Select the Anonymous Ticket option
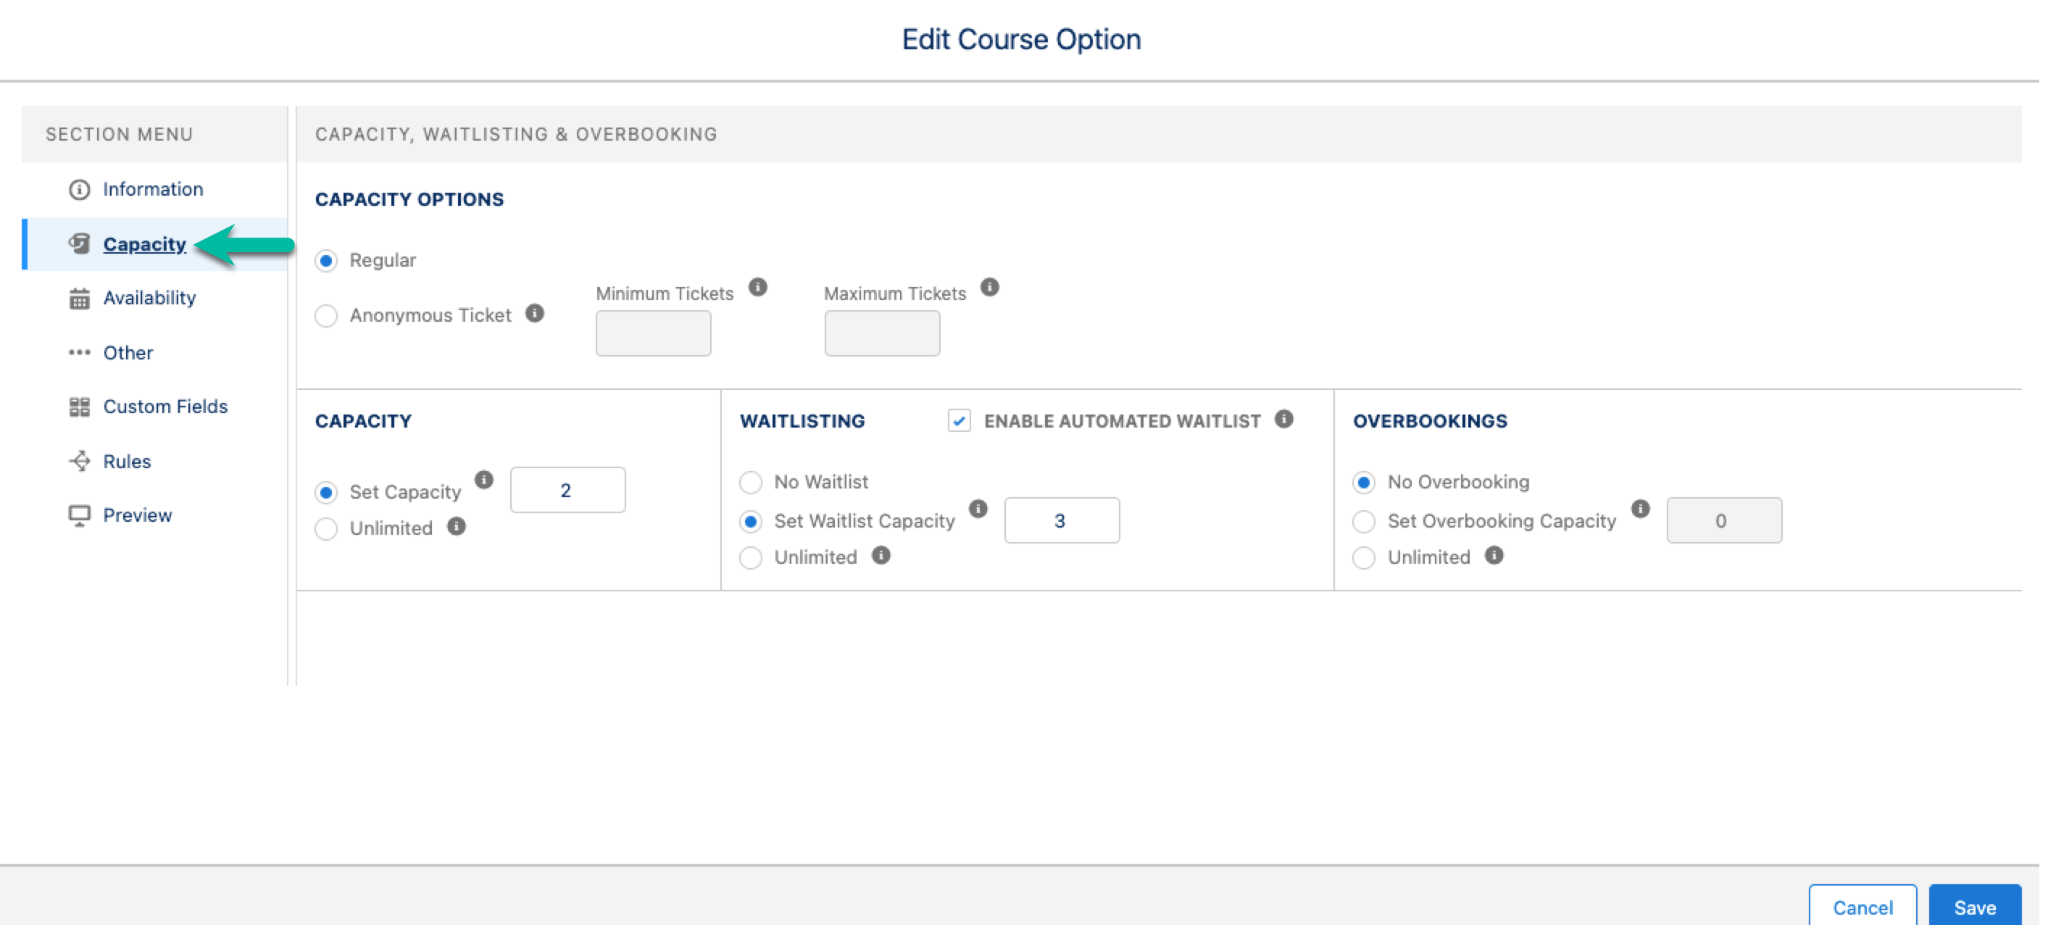The width and height of the screenshot is (2048, 925). click(x=325, y=315)
